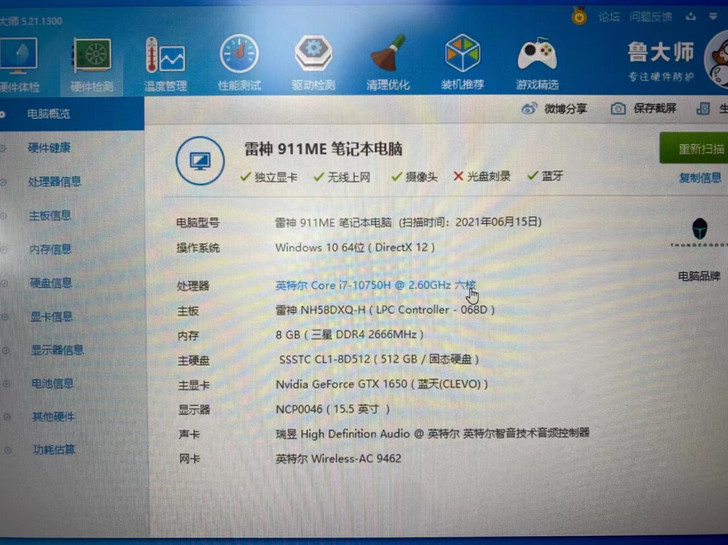Select 硬盘信息 sidebar item
Viewport: 728px width, 545px height.
pos(51,283)
